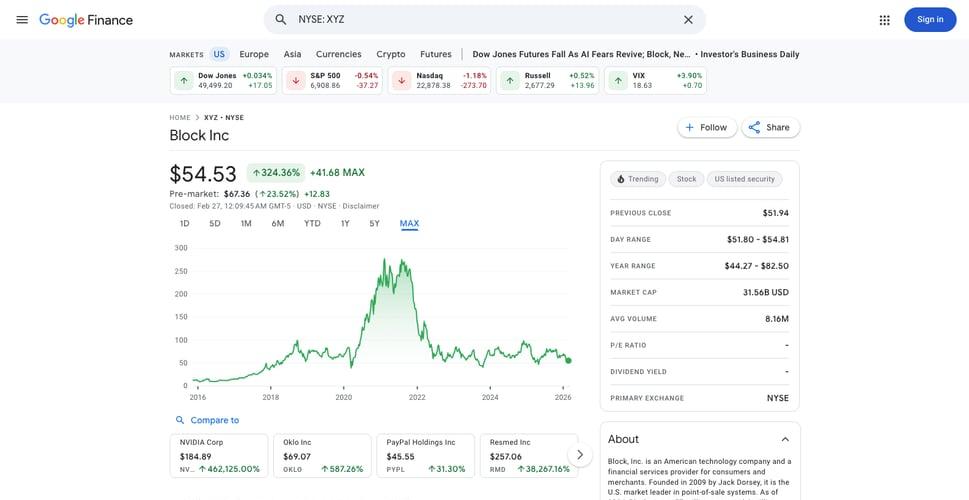Add PayPal Holdings Inc to comparison
Image resolution: width=969 pixels, height=500 pixels.
(x=425, y=456)
